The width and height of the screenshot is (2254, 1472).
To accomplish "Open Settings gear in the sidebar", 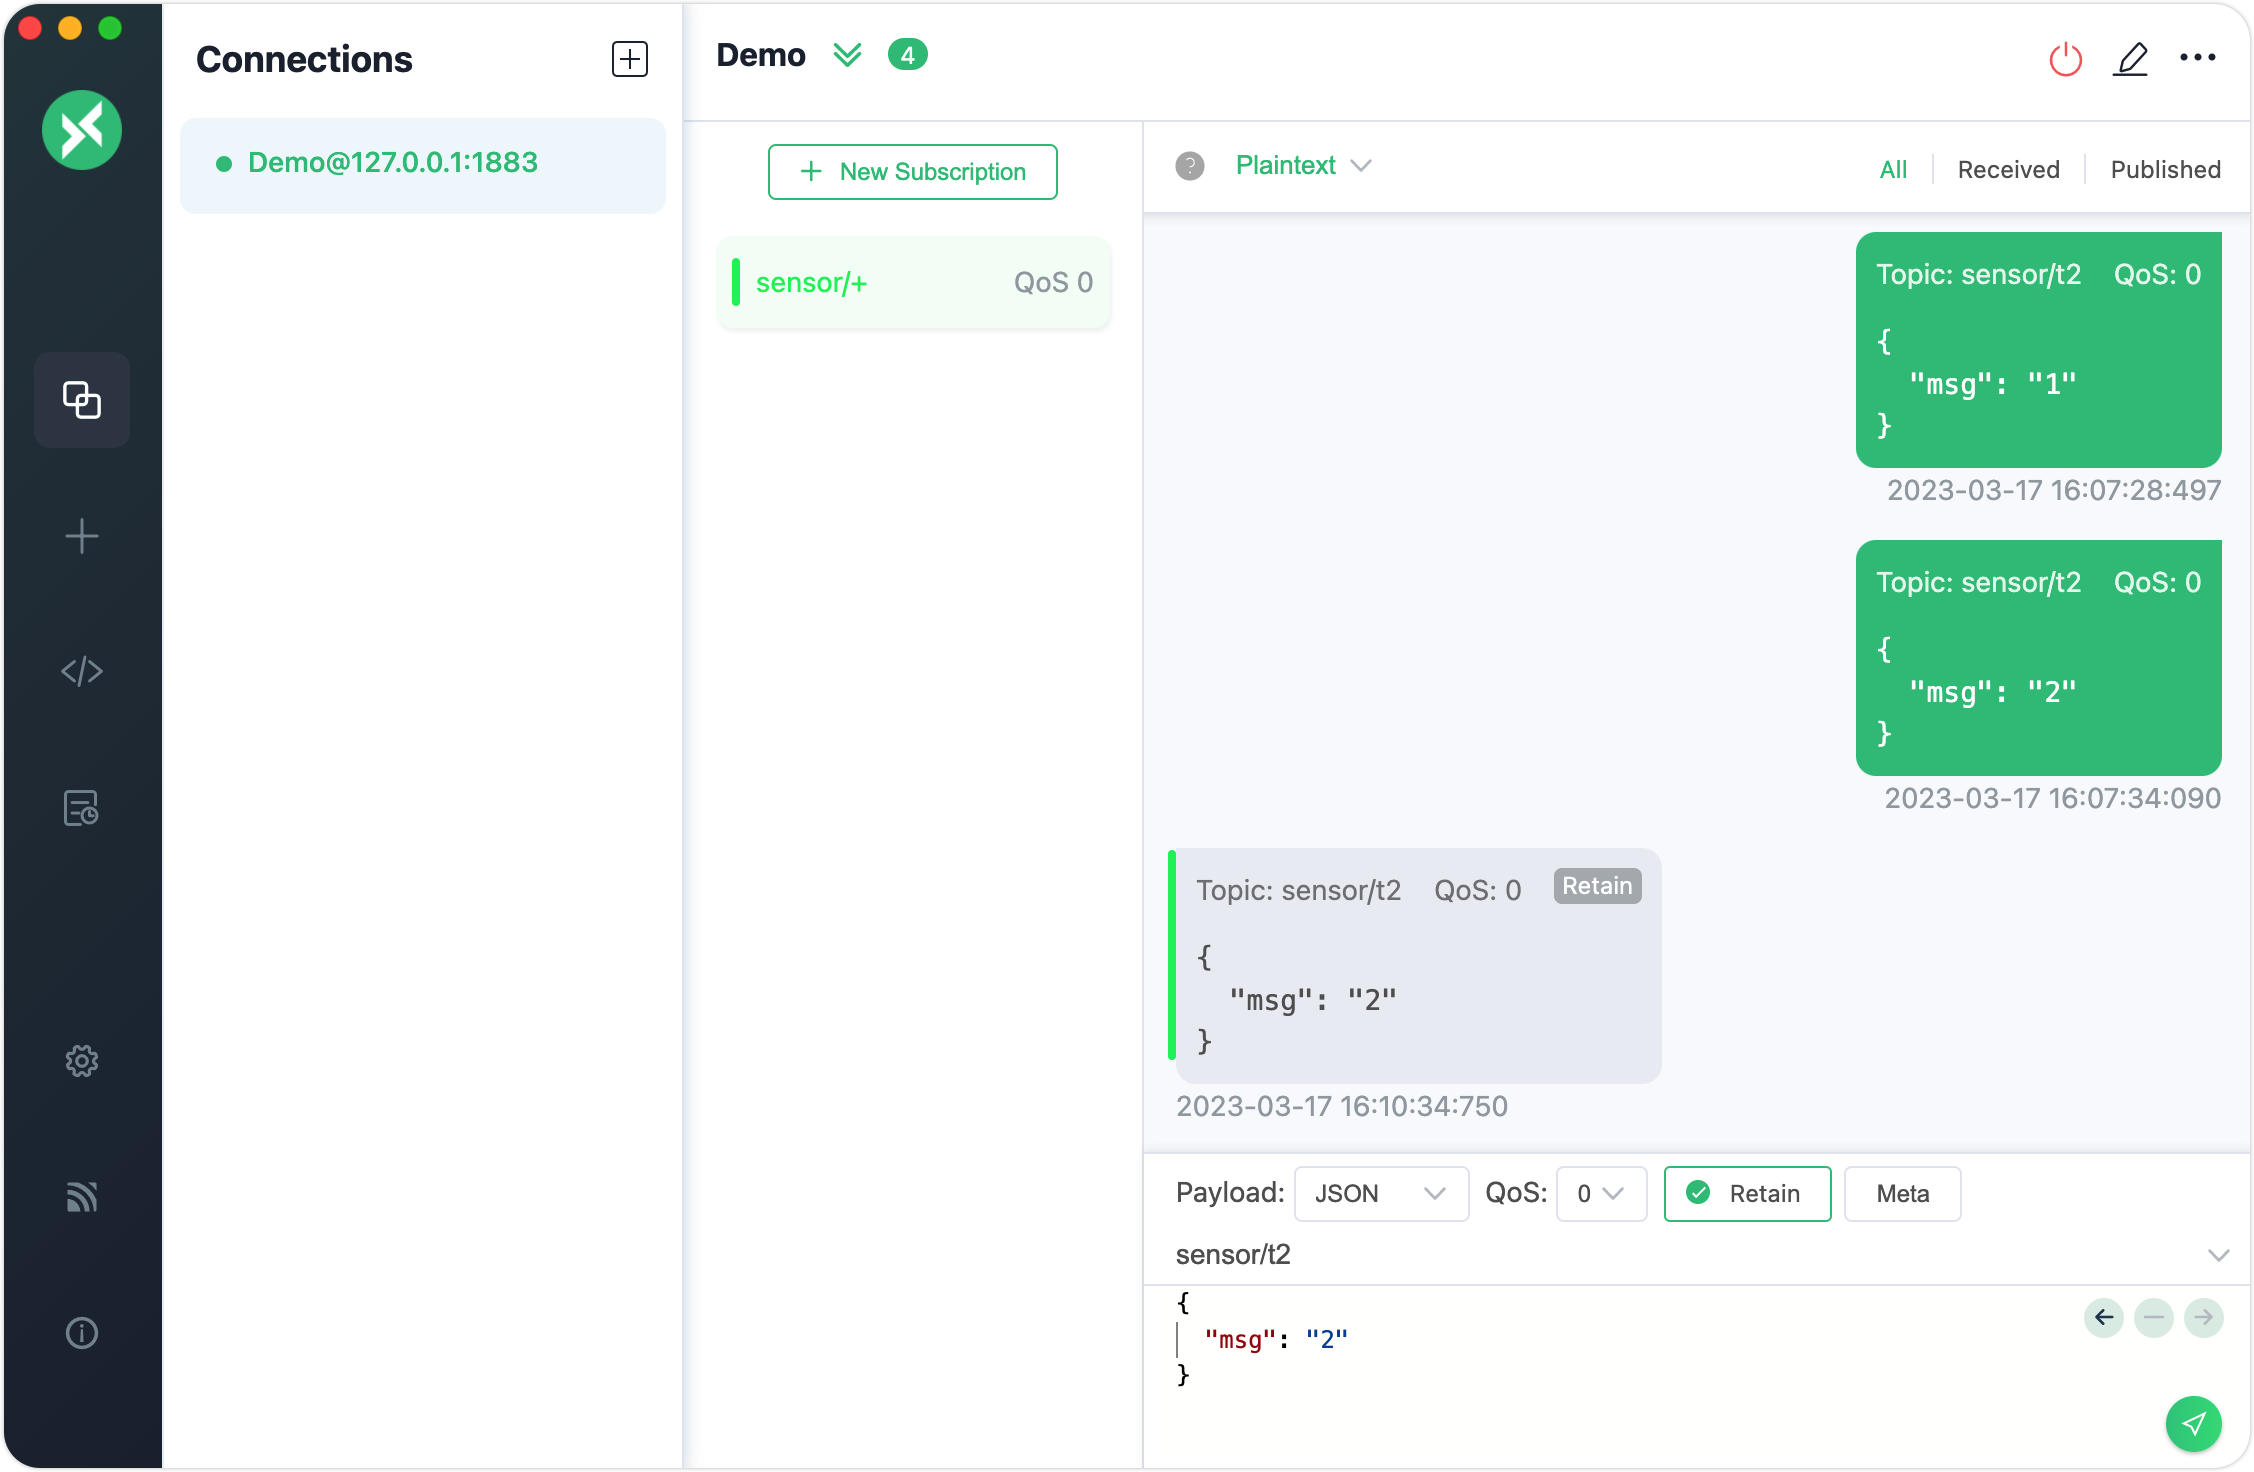I will [82, 1061].
